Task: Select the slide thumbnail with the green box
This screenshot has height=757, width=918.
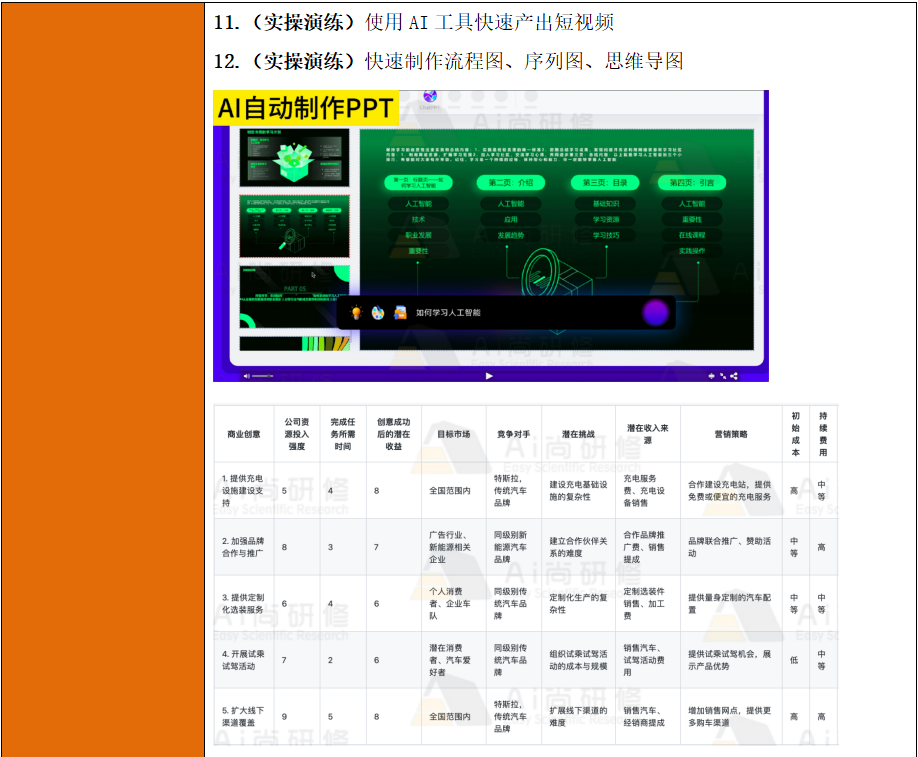Action: pyautogui.click(x=294, y=157)
